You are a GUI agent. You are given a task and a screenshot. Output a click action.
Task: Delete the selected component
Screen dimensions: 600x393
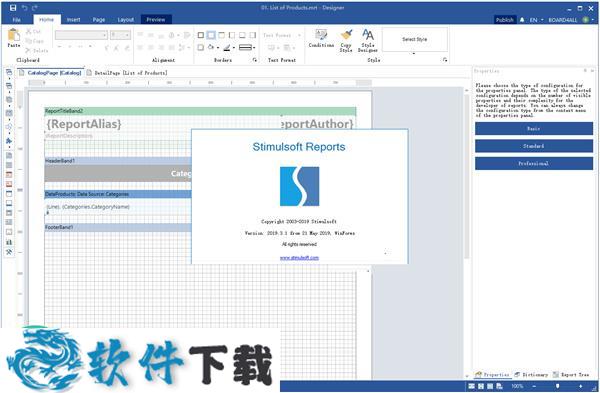[36, 50]
